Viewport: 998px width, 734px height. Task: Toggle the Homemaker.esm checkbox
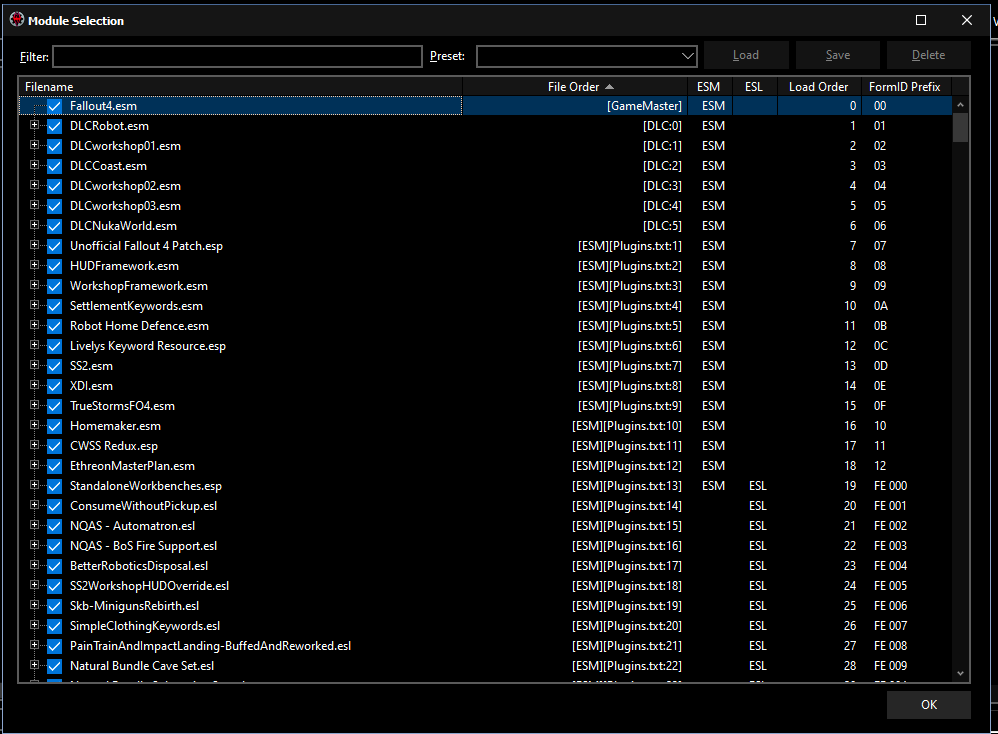click(x=55, y=426)
